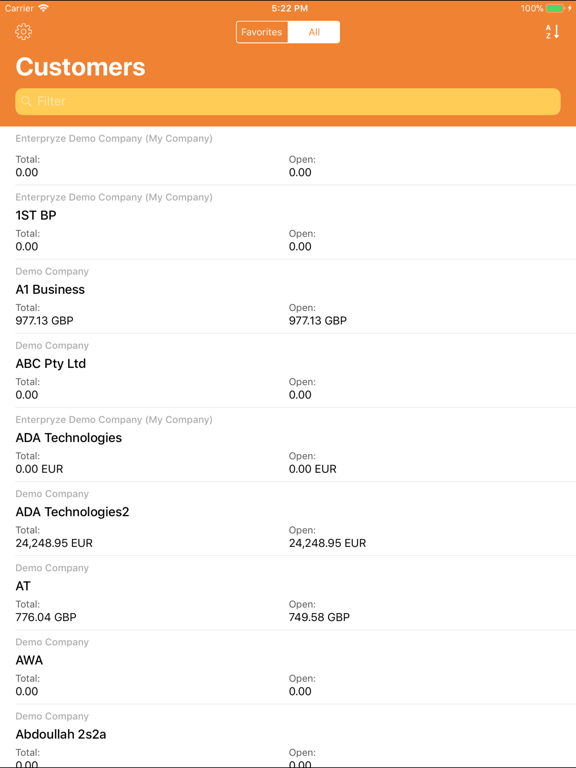
Task: Switch to the All segment
Action: [314, 32]
